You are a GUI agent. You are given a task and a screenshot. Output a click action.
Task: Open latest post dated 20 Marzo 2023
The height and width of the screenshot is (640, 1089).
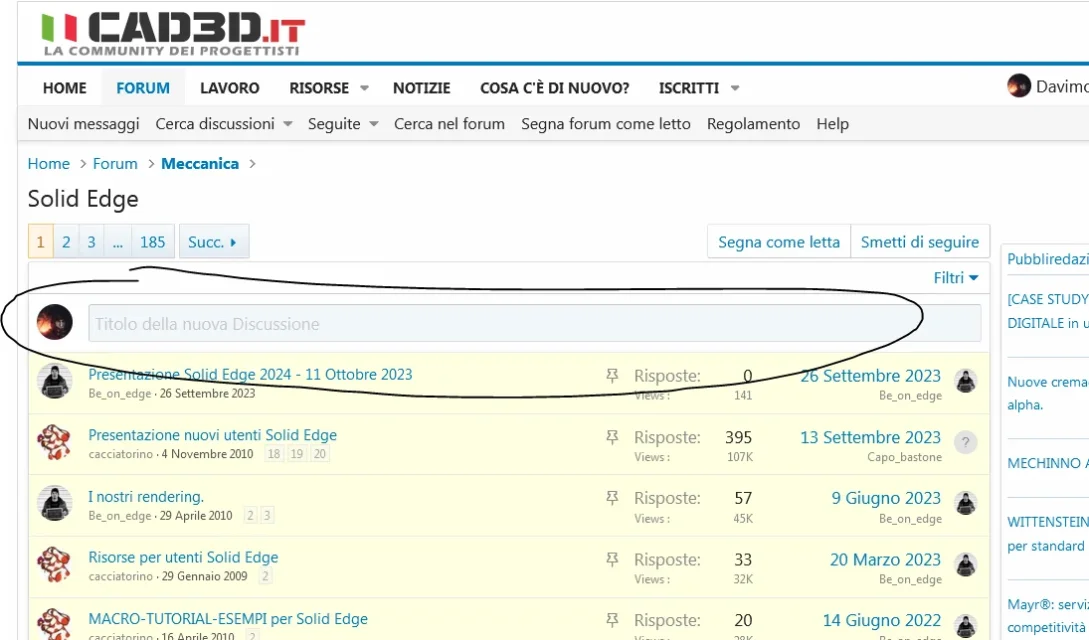(886, 559)
